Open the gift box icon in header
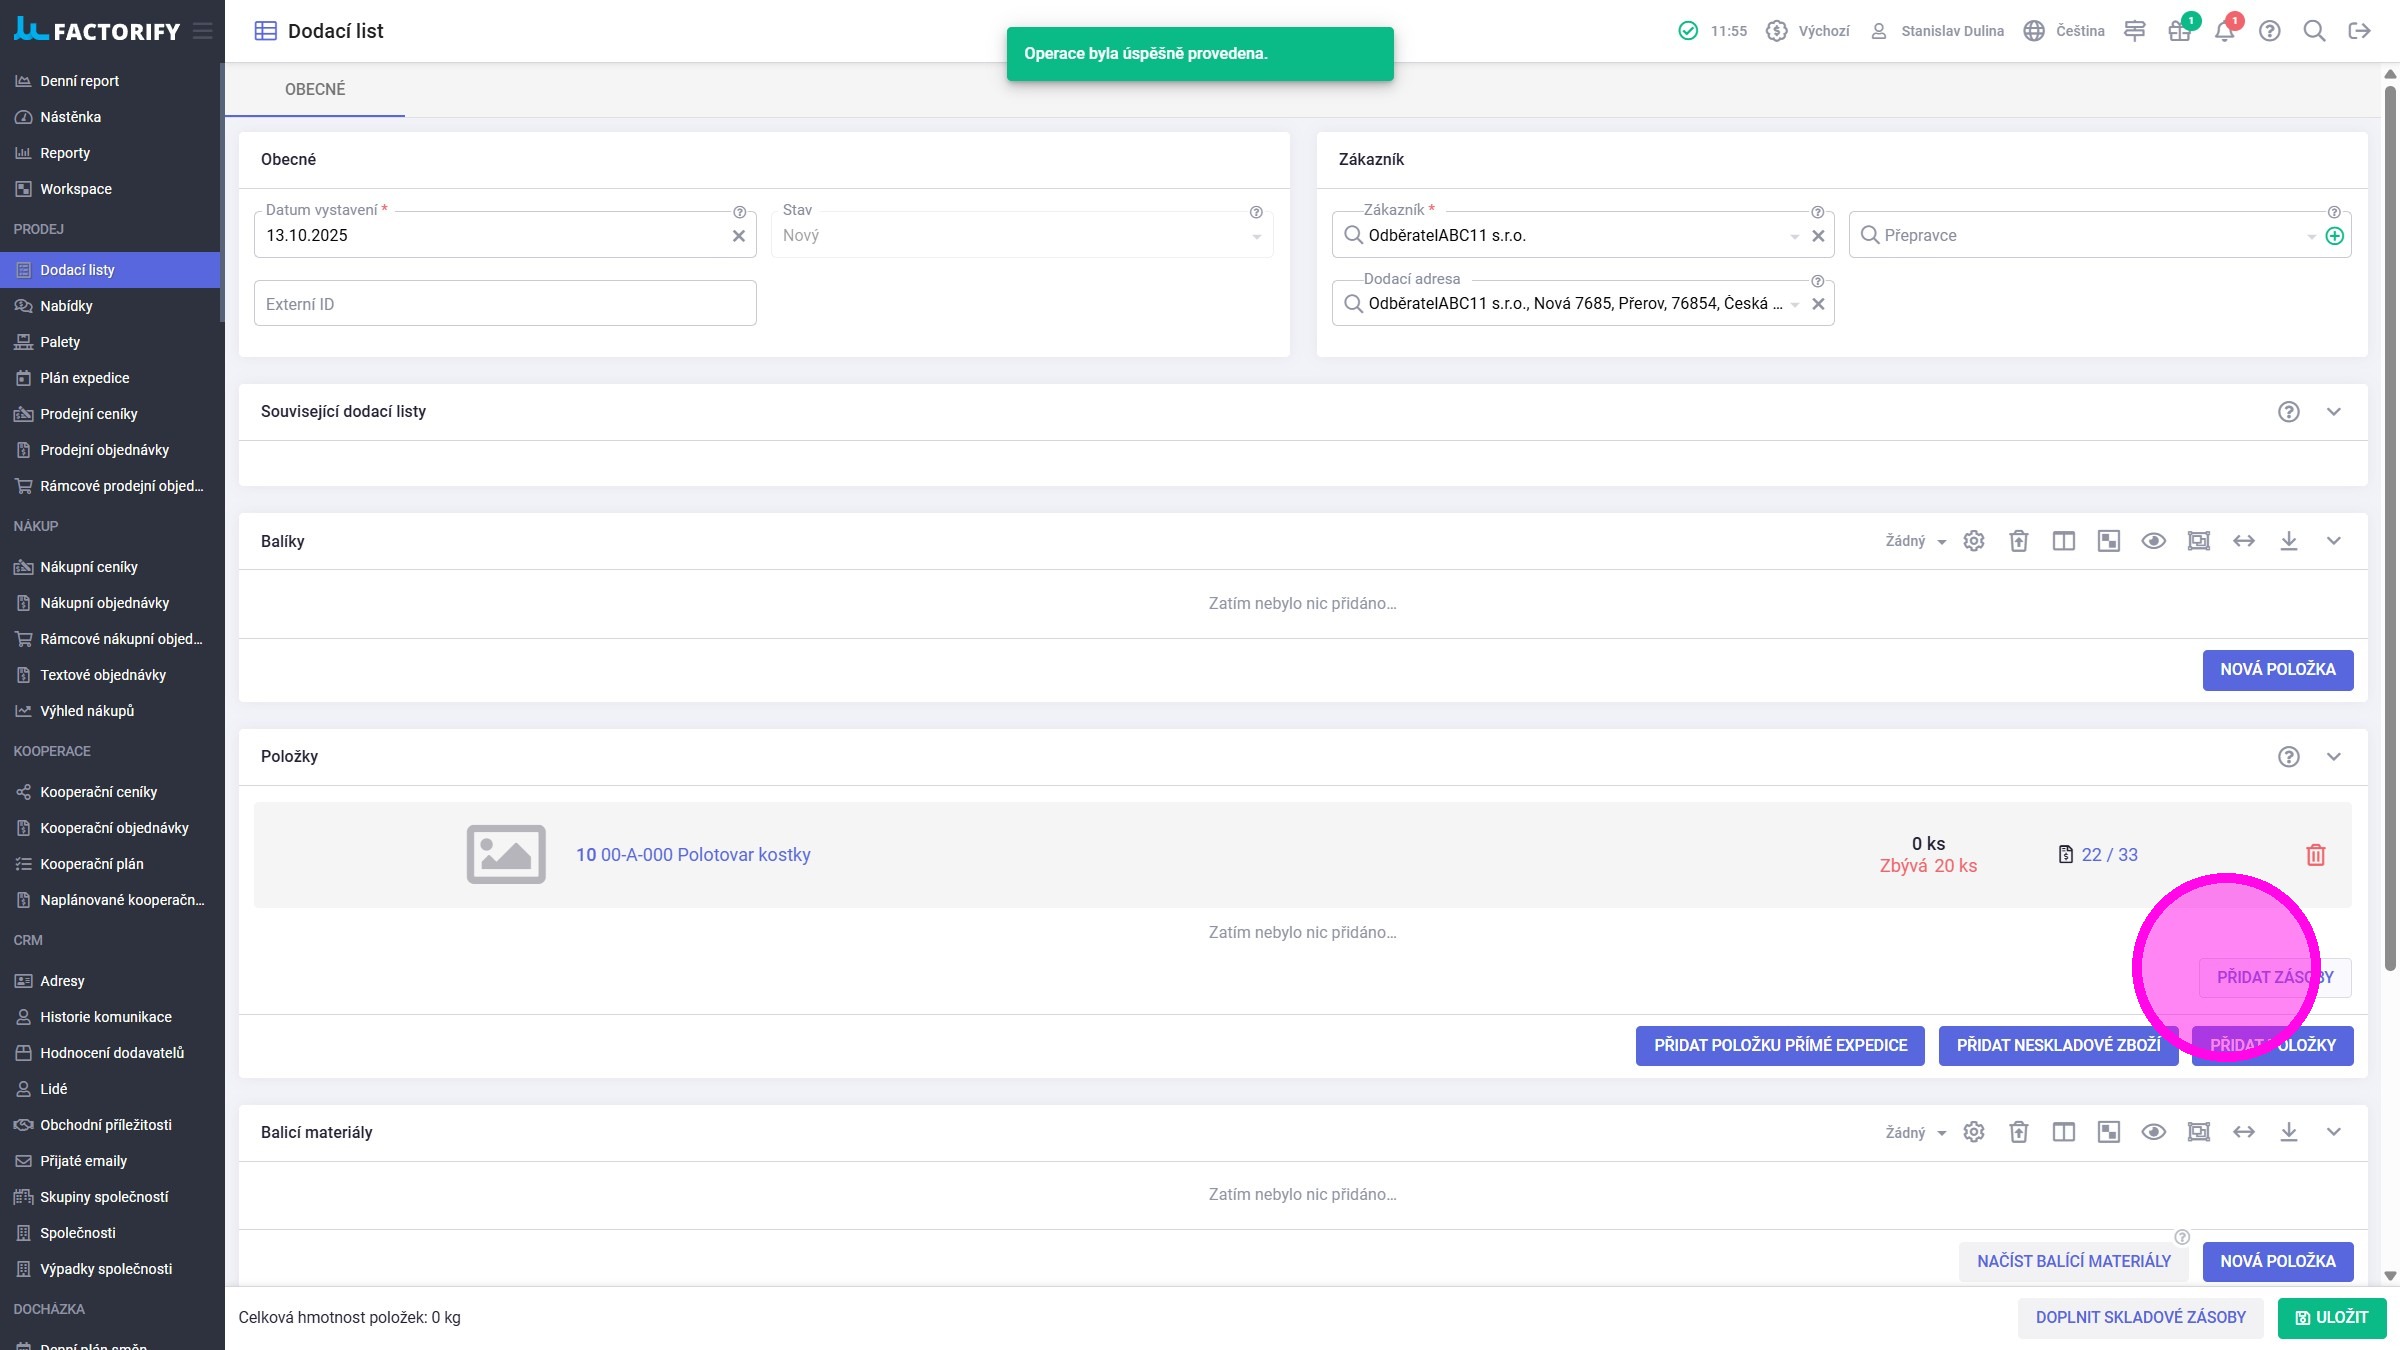Screen dimensions: 2400x1350 (2179, 31)
